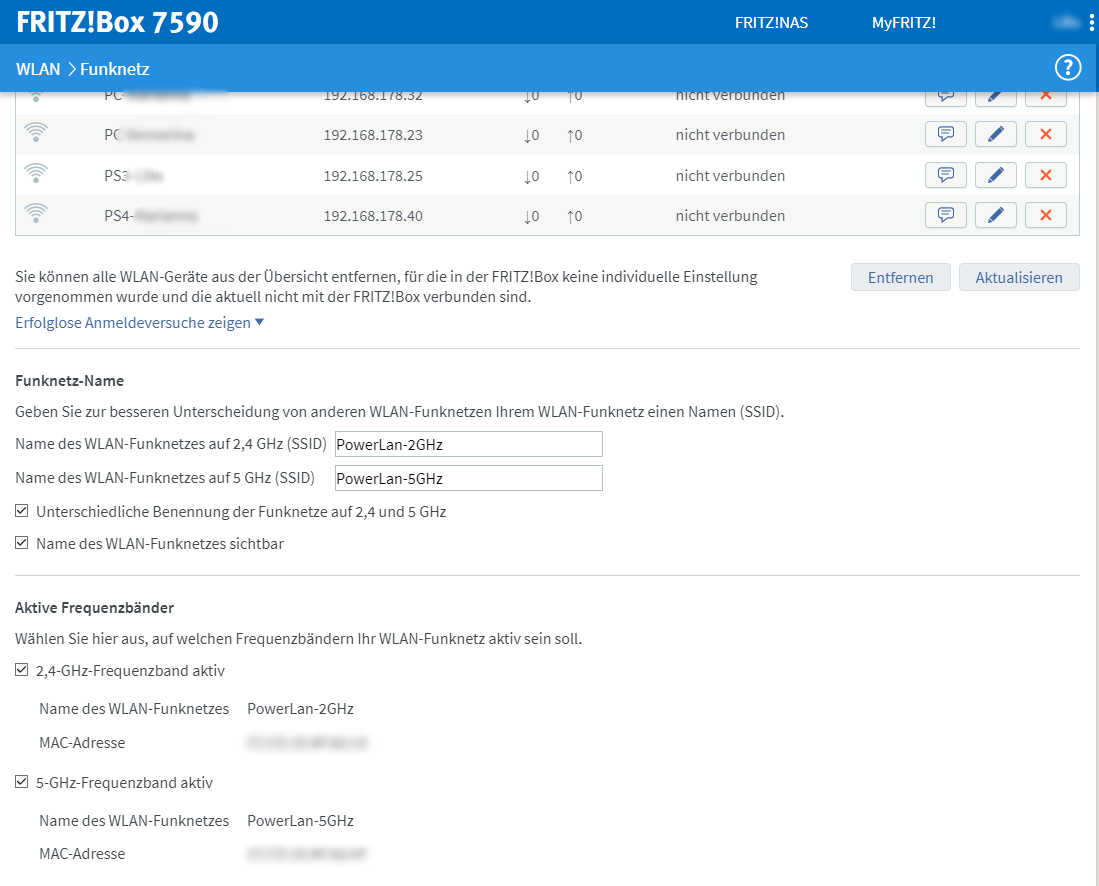Open the help page via question mark icon
The height and width of the screenshot is (886, 1099).
coord(1067,67)
